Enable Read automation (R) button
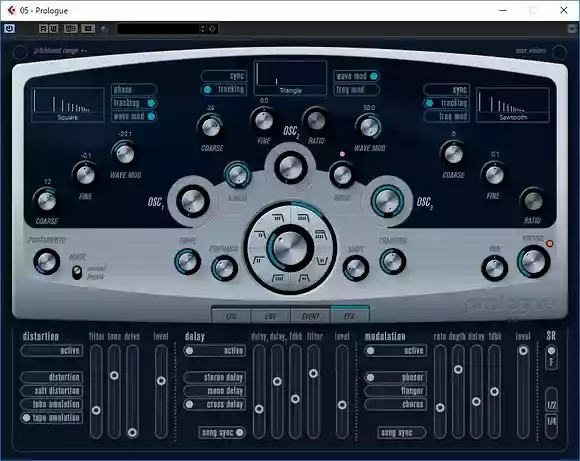This screenshot has height=461, width=580. pyautogui.click(x=43, y=28)
